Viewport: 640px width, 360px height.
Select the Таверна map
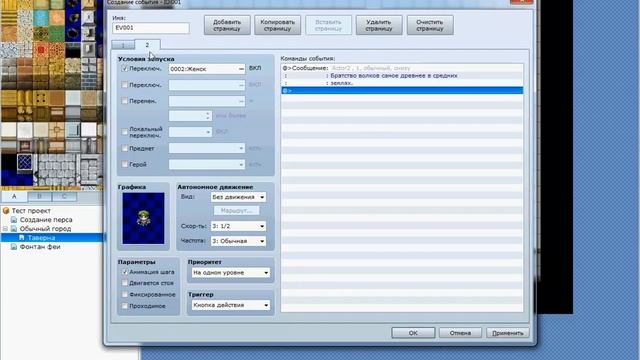41,238
